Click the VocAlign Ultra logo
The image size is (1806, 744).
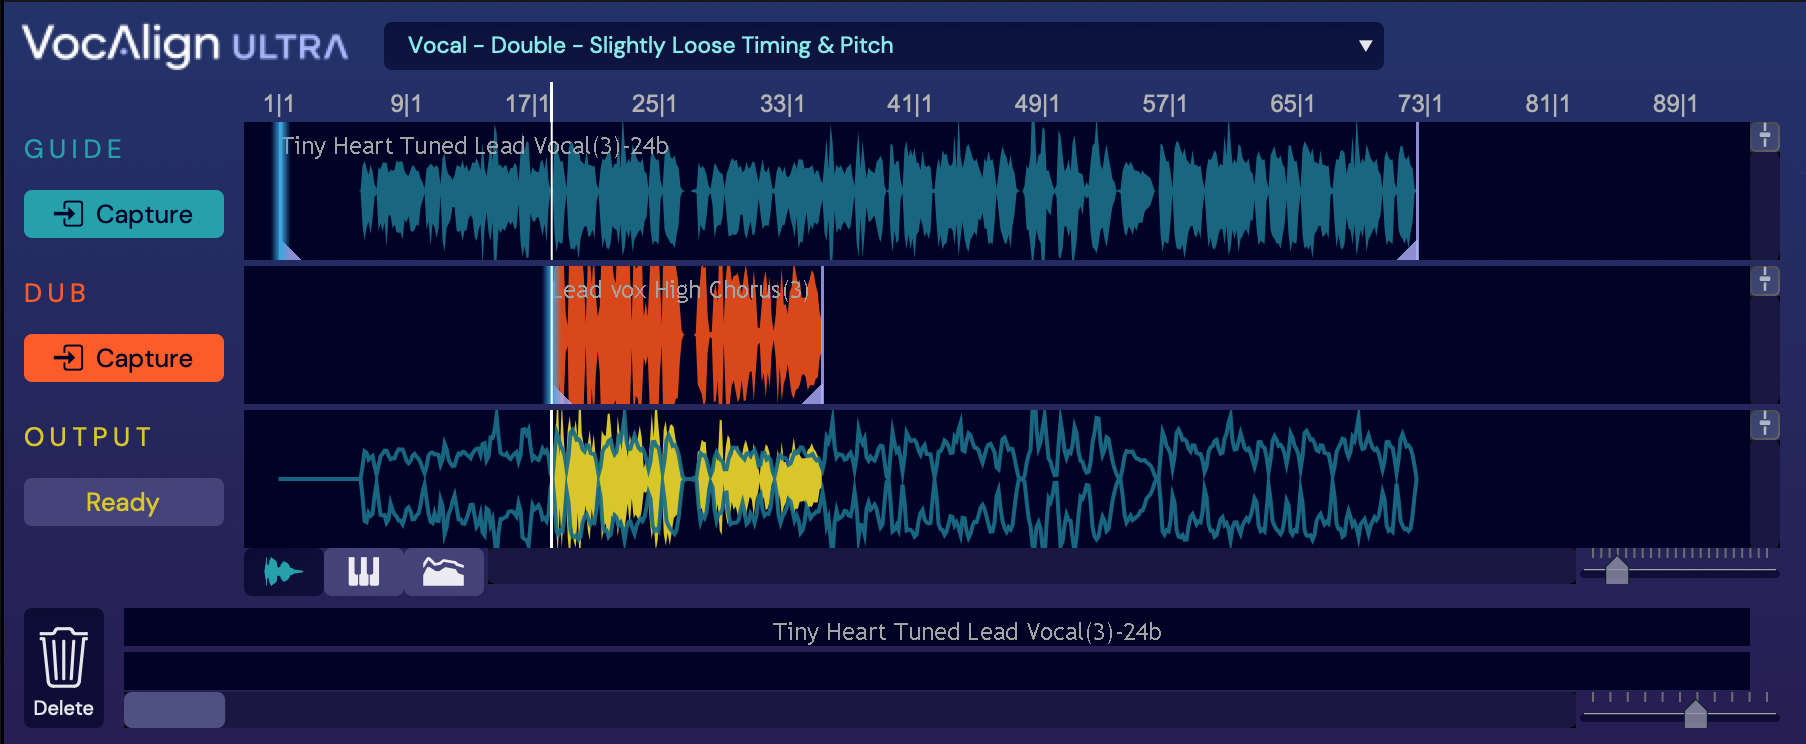click(x=185, y=45)
